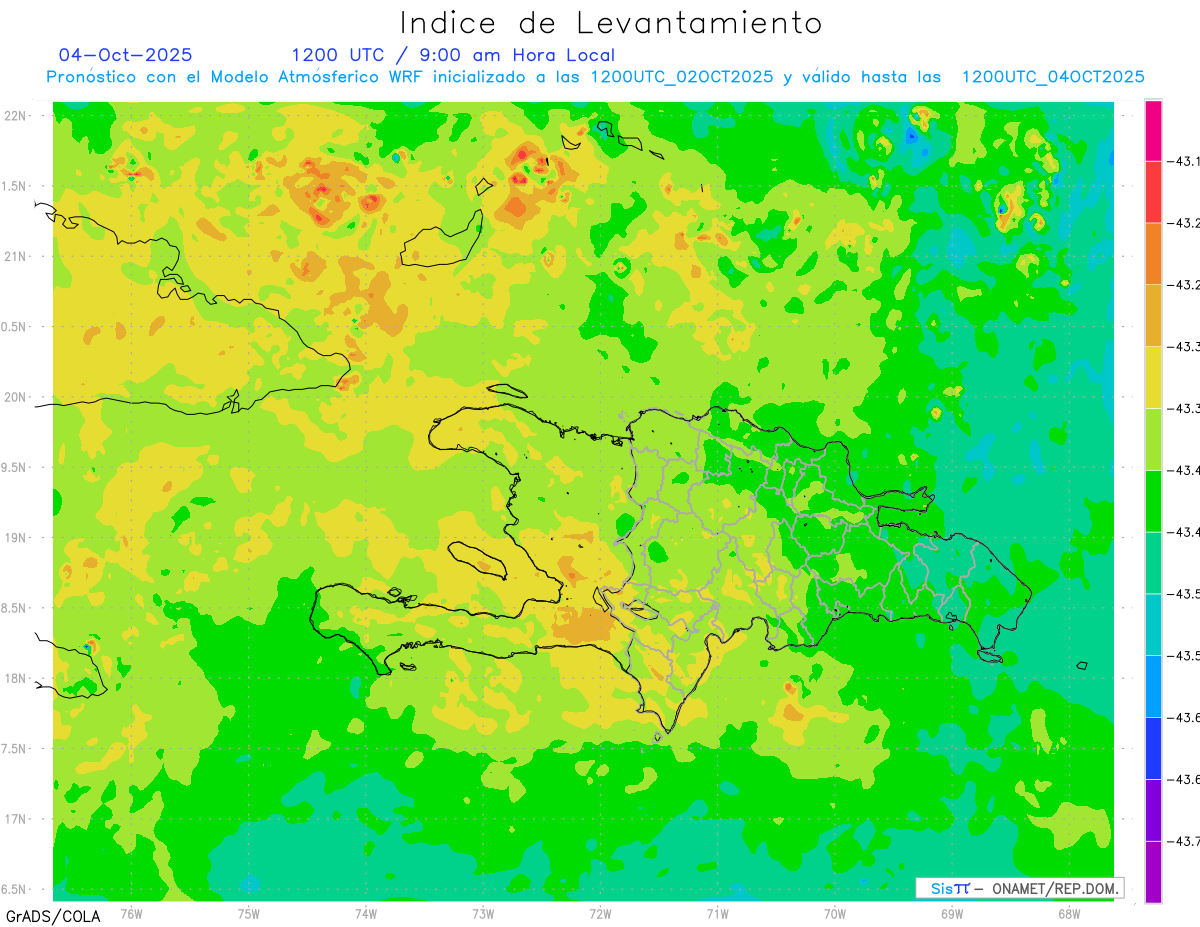This screenshot has height=927, width=1200.
Task: Click the magenta swatch atop the color scale
Action: pos(1153,130)
